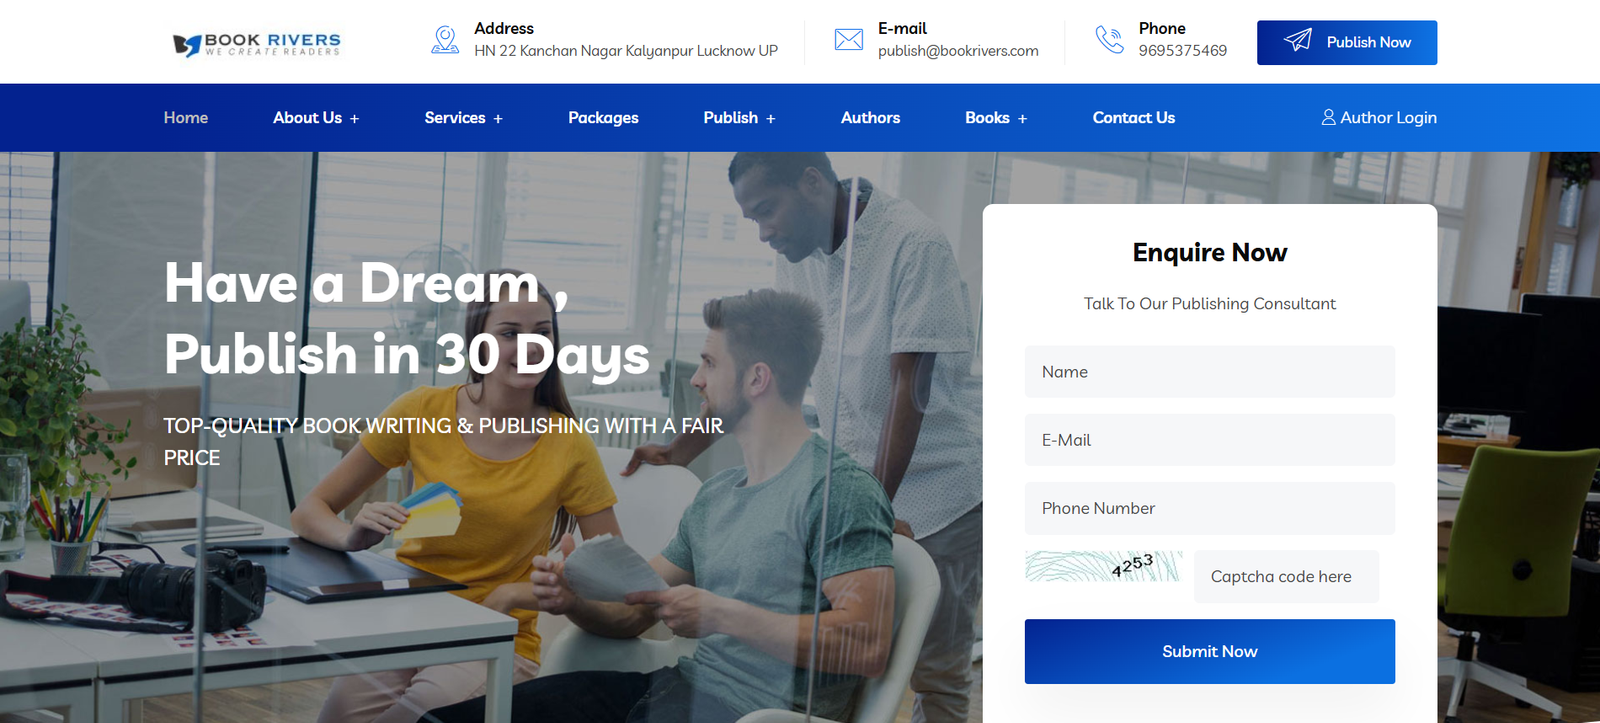Focus the Name input field
Screen dimensions: 1600x723
[x=1209, y=372]
